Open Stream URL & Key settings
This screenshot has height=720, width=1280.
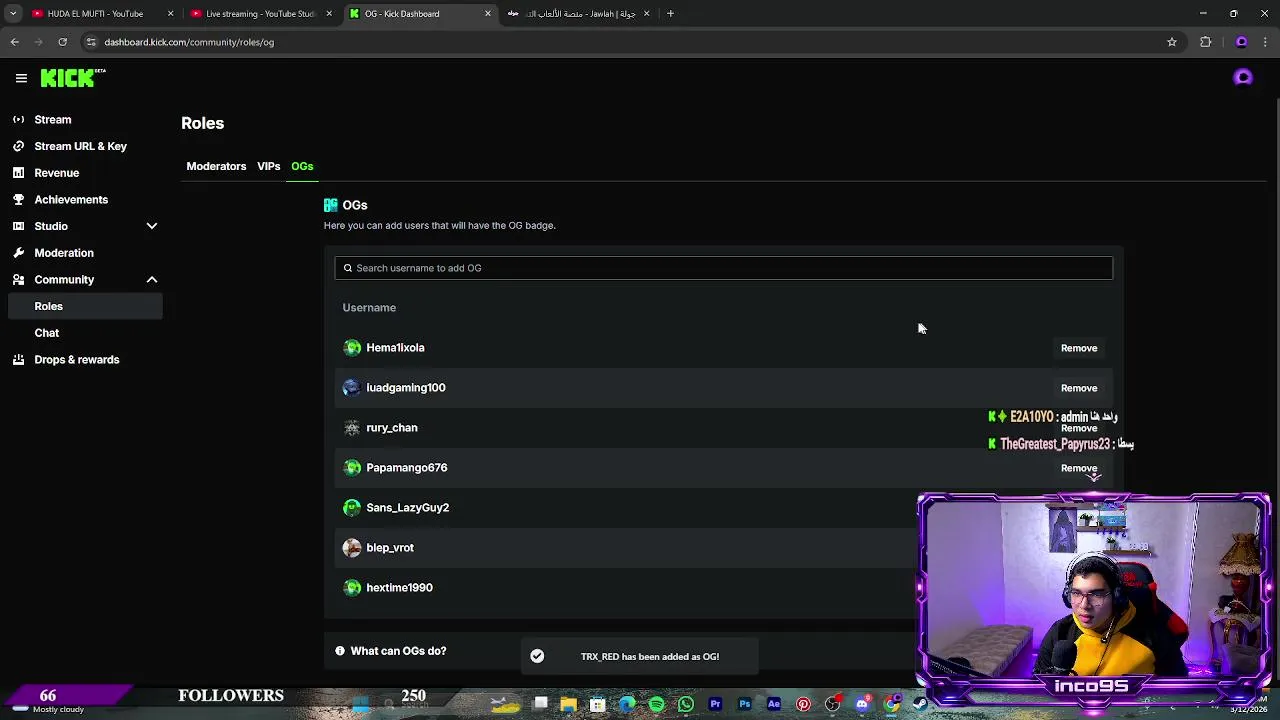[x=80, y=146]
